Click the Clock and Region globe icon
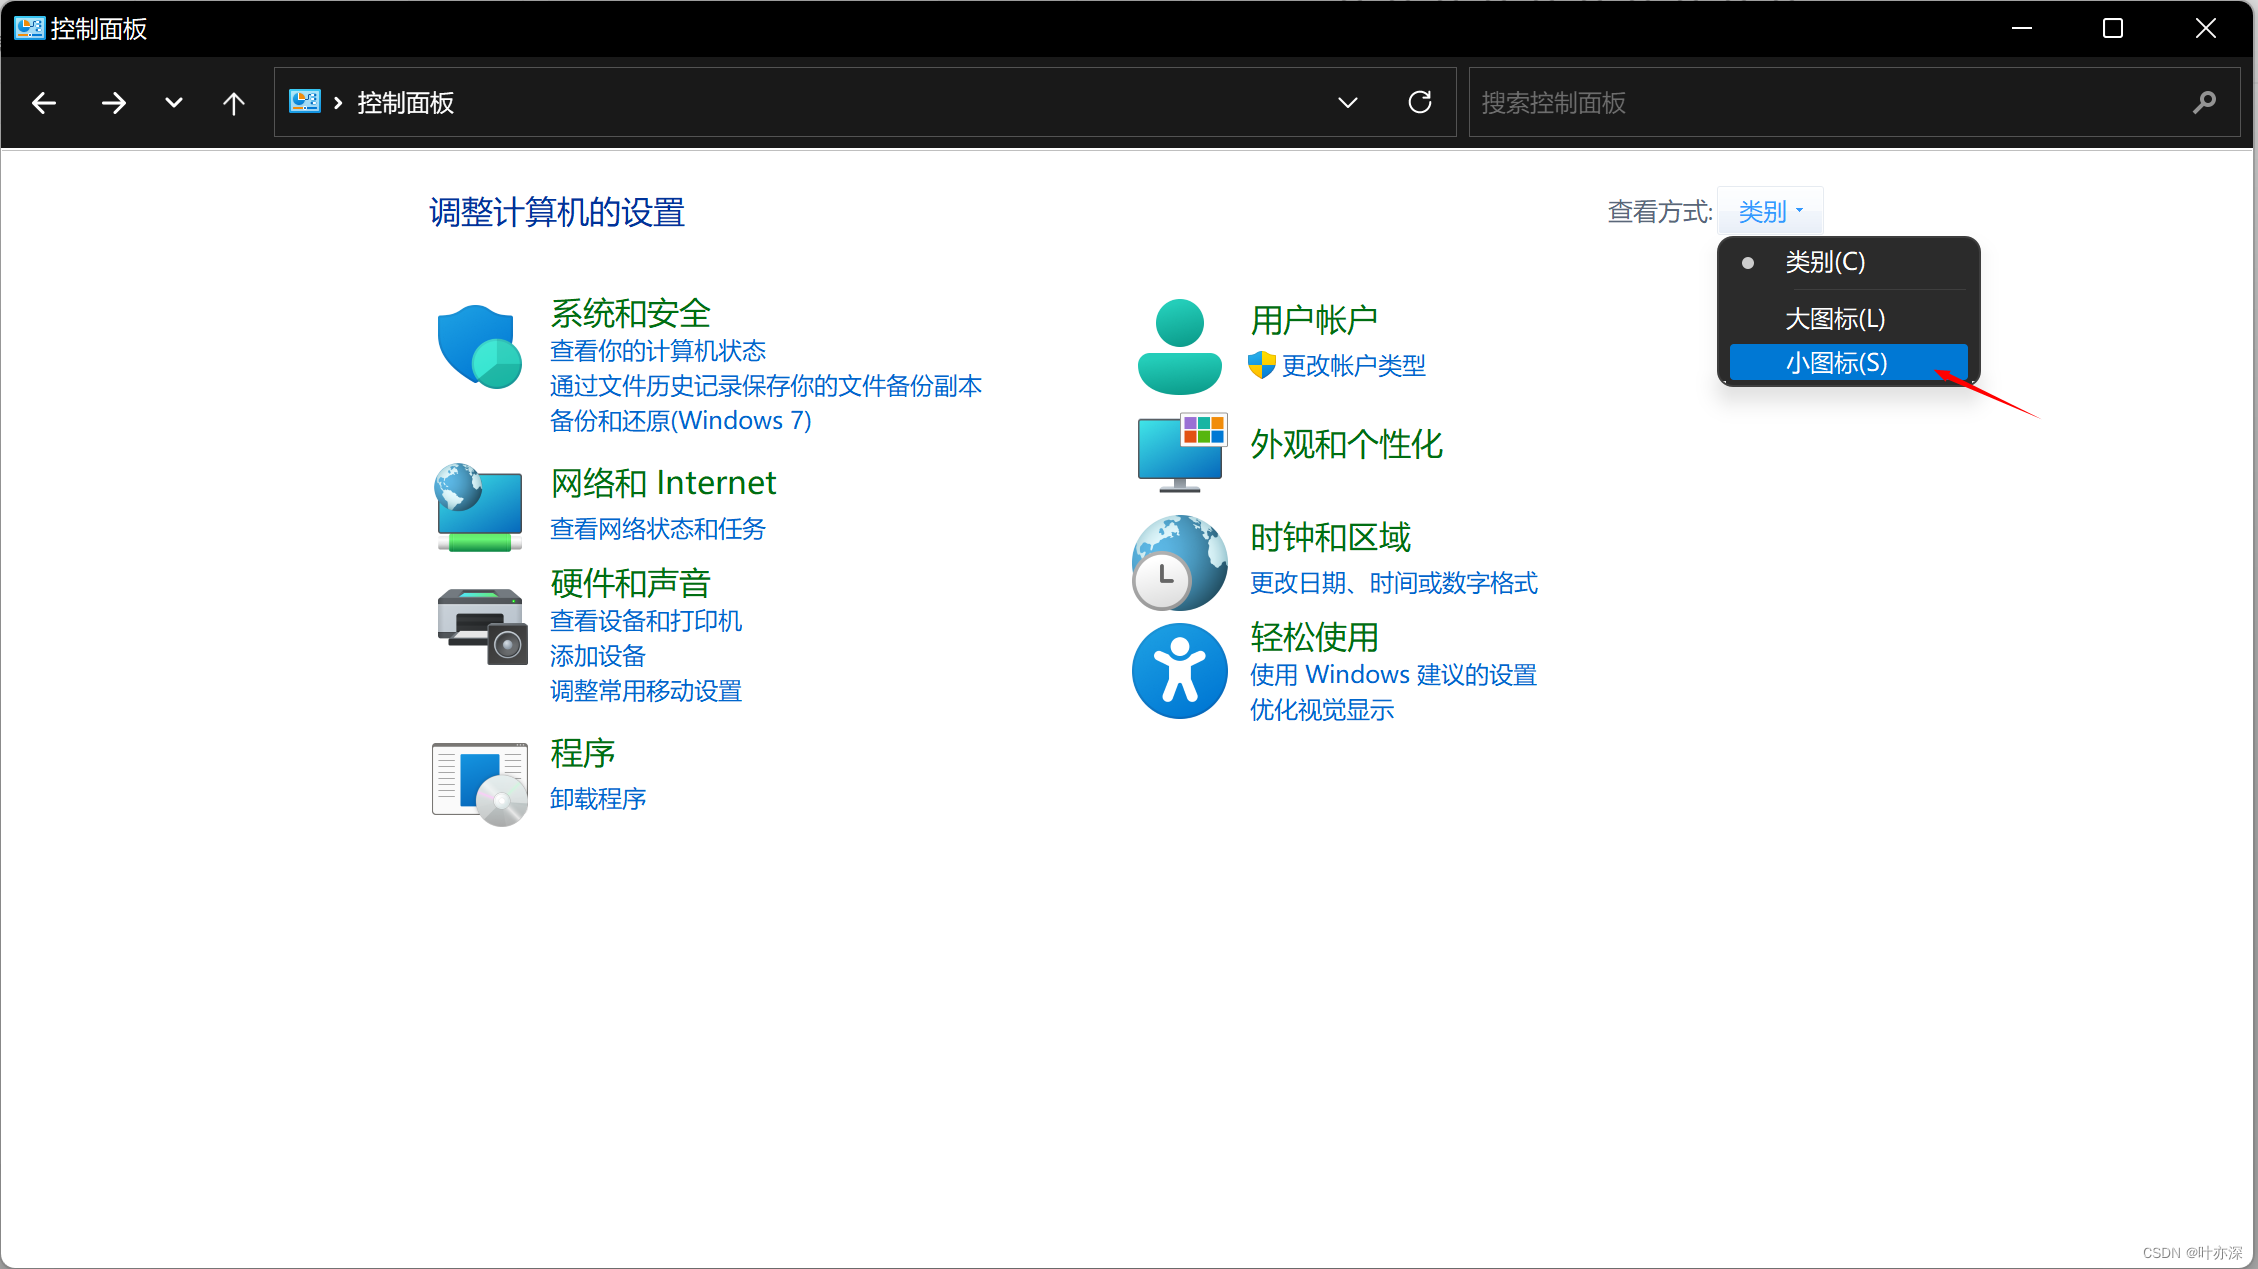The width and height of the screenshot is (2258, 1269). pos(1179,562)
